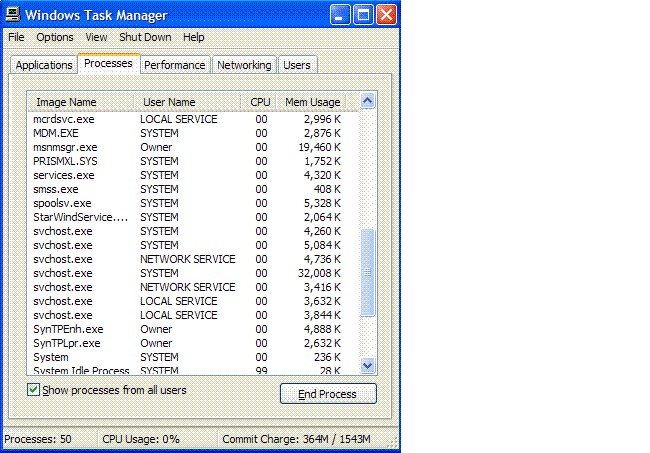Screen dimensions: 650x453
Task: Open the Shut Down menu
Action: [x=145, y=37]
